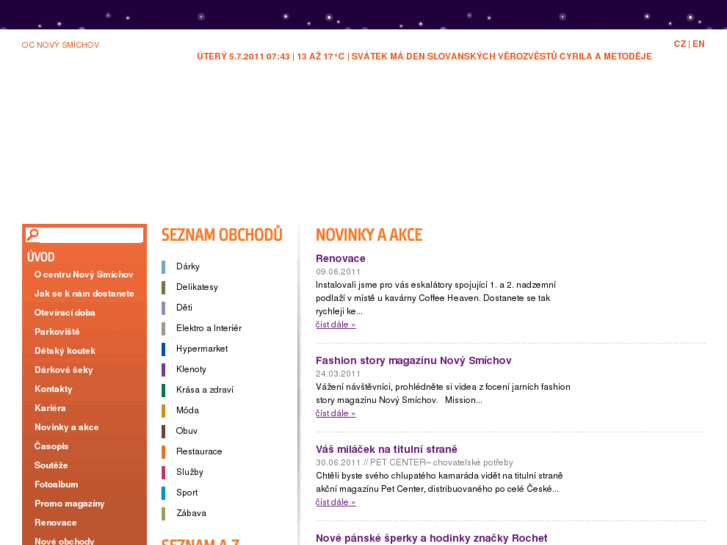This screenshot has width=727, height=545.
Task: Open the Sport shop category
Action: pos(187,493)
